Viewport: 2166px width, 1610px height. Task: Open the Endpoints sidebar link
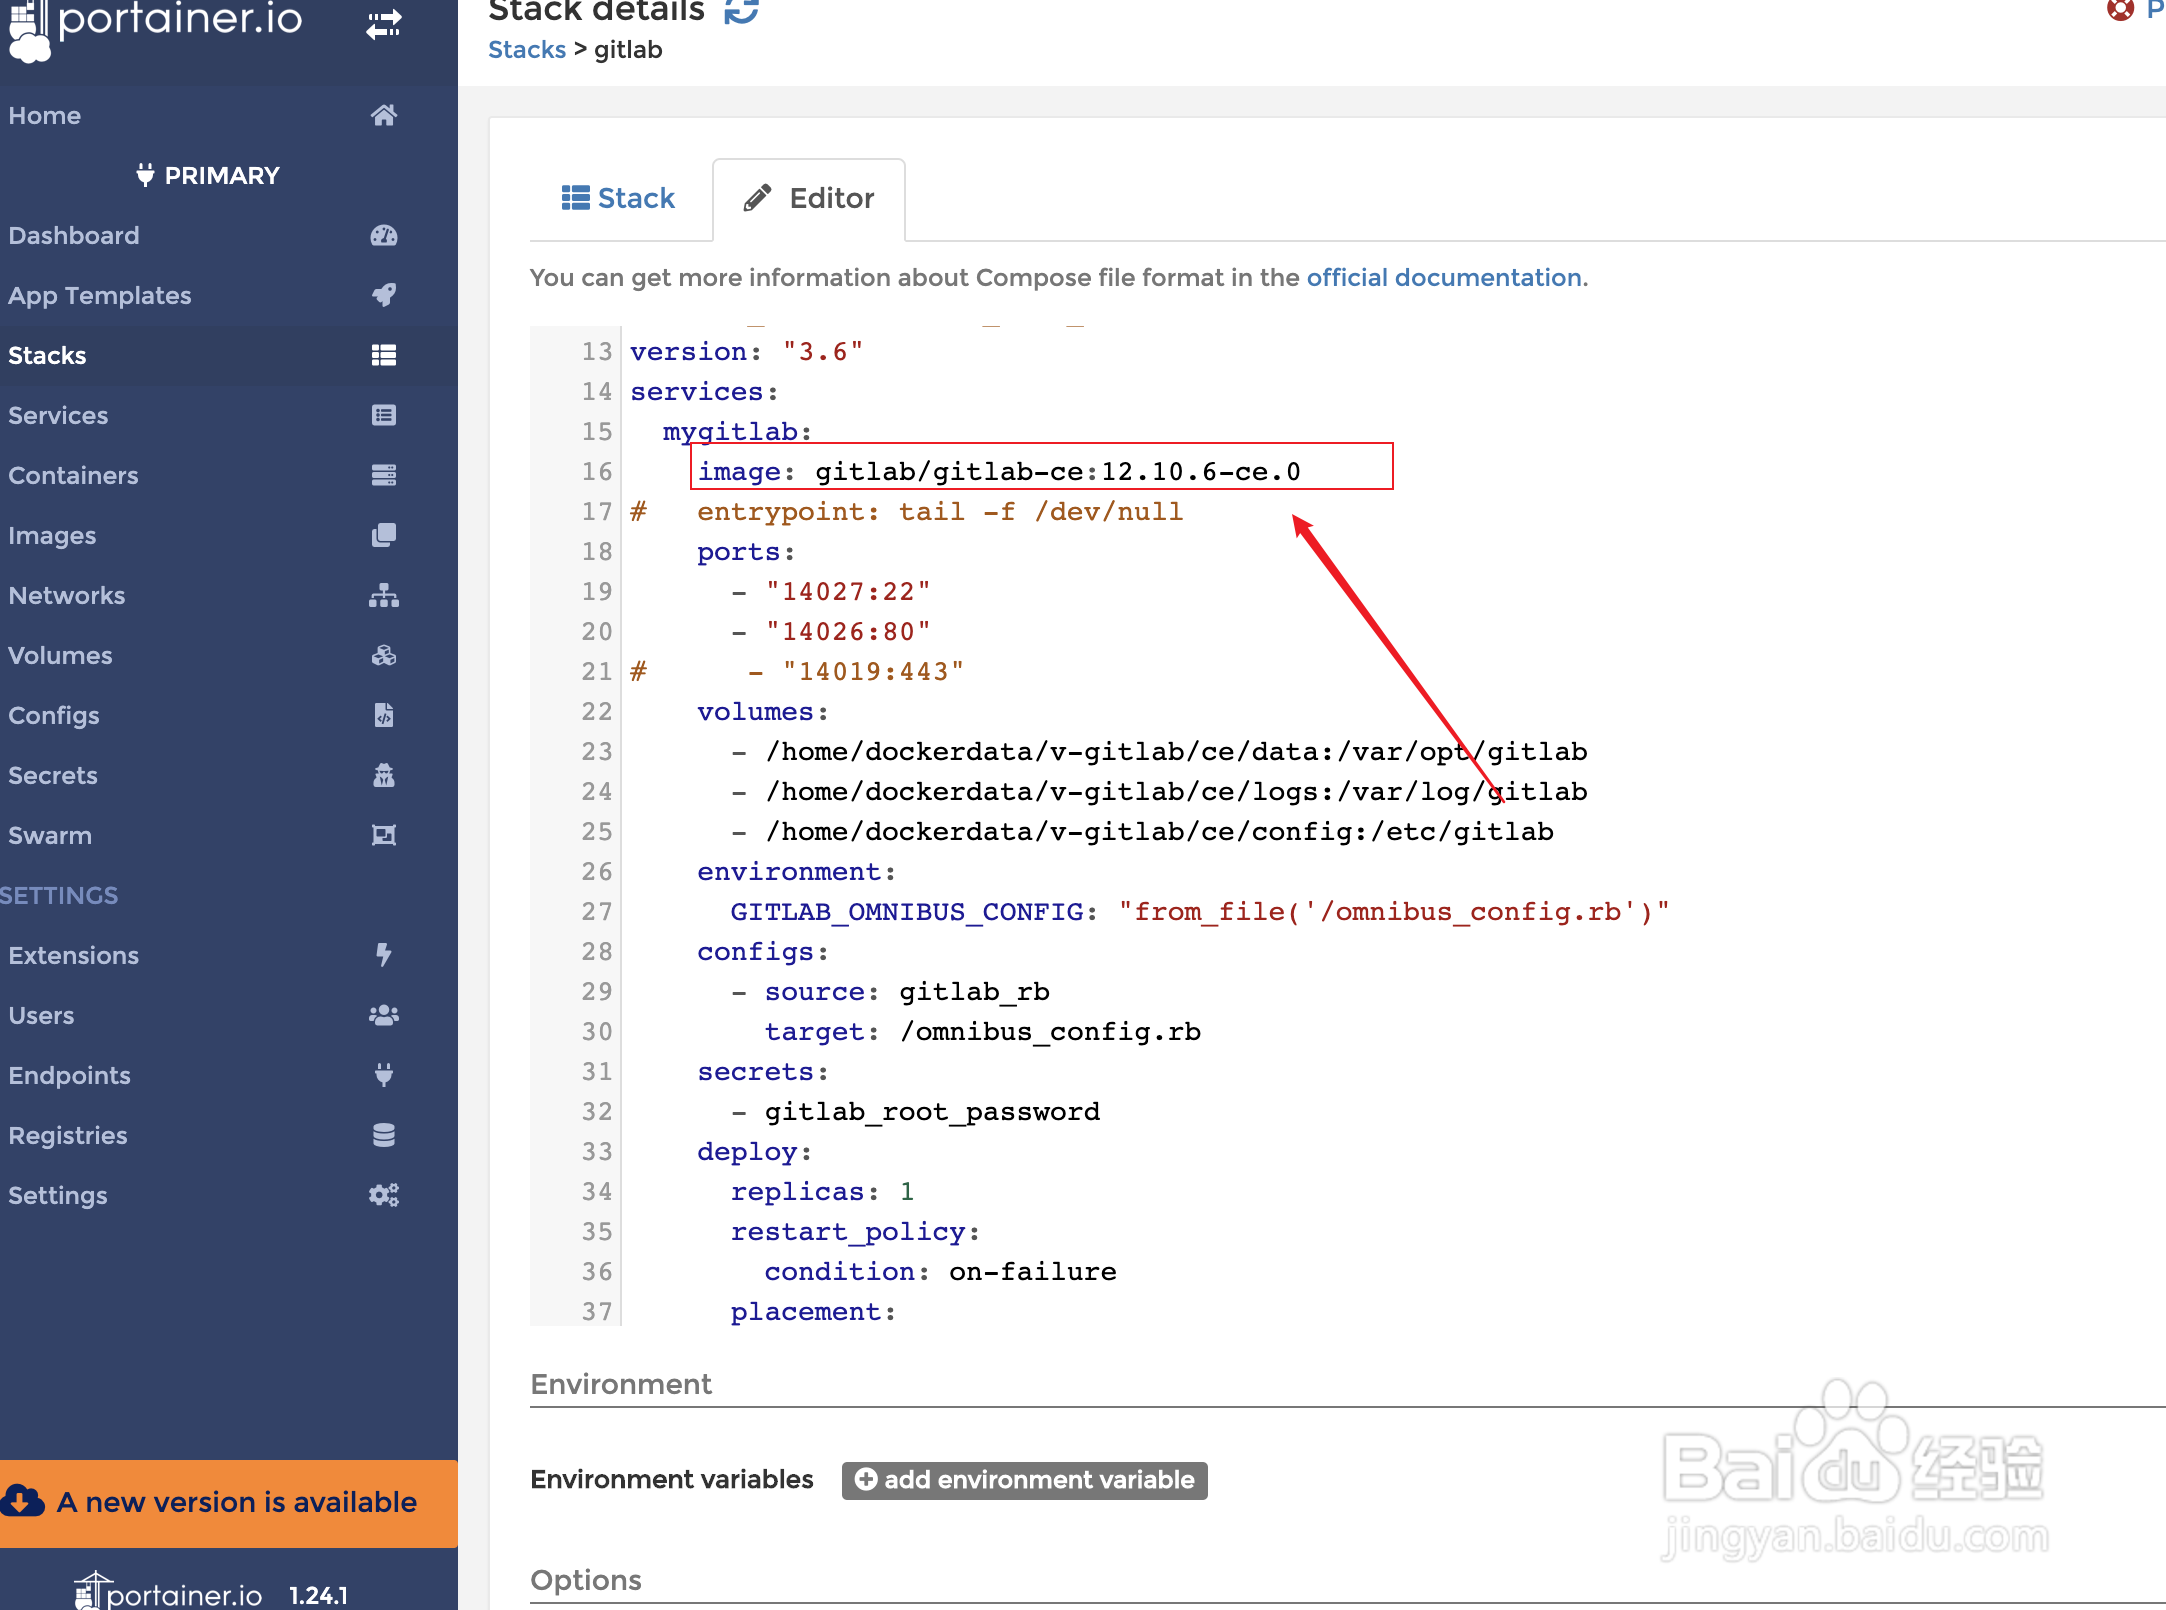69,1075
